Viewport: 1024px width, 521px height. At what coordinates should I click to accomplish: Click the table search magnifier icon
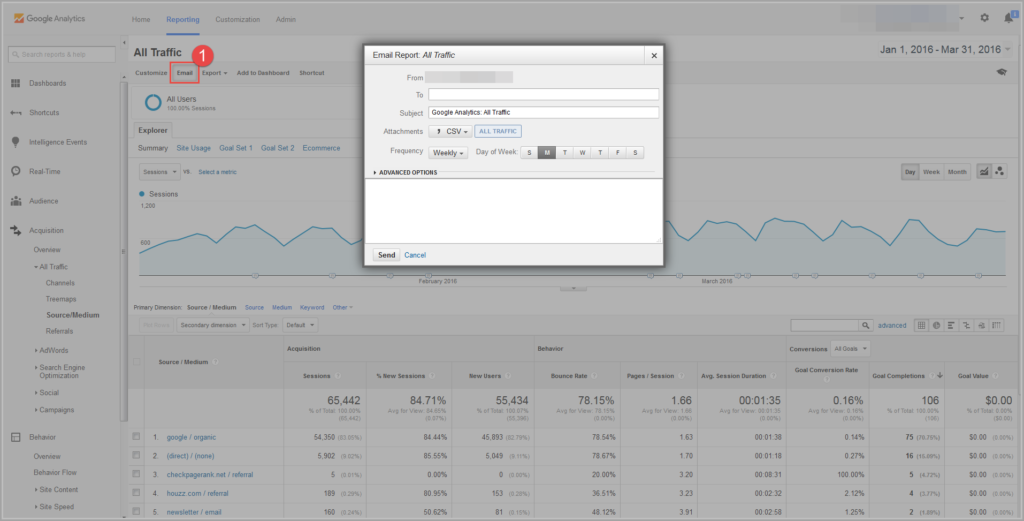click(x=865, y=325)
